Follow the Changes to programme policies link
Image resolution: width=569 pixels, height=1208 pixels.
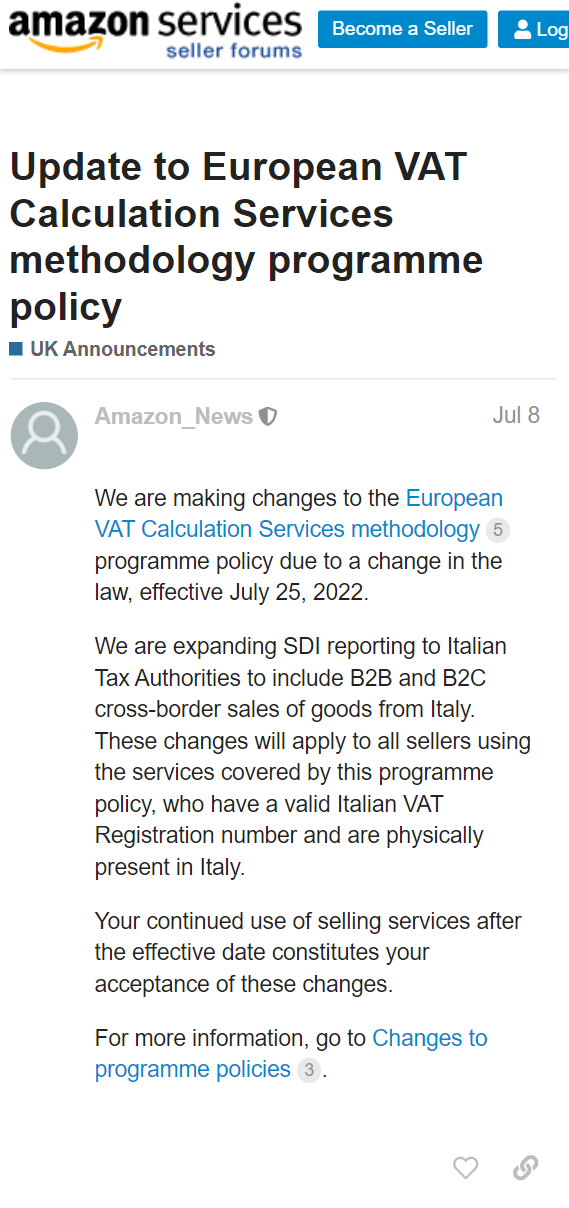point(291,1054)
